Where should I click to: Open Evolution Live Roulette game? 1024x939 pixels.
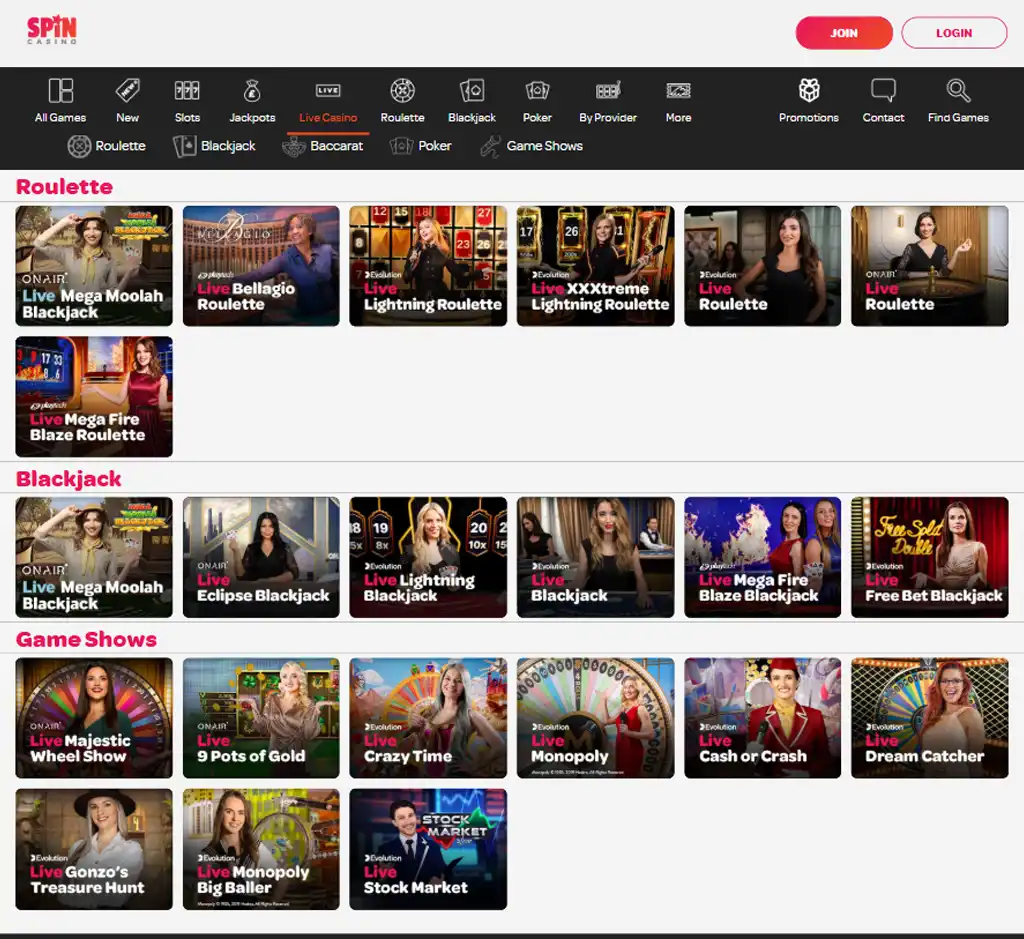tap(763, 266)
